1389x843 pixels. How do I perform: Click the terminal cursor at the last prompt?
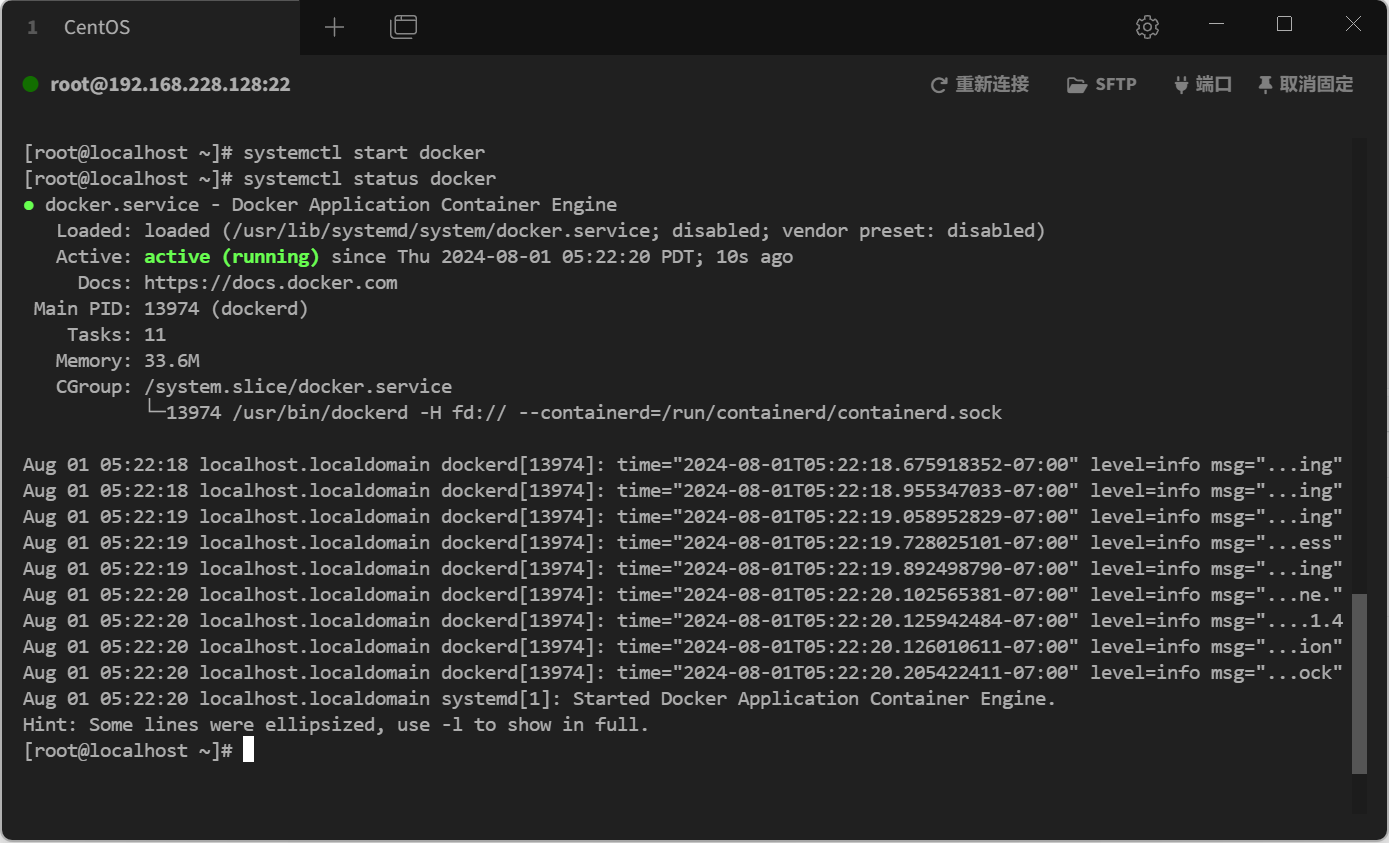tap(248, 750)
